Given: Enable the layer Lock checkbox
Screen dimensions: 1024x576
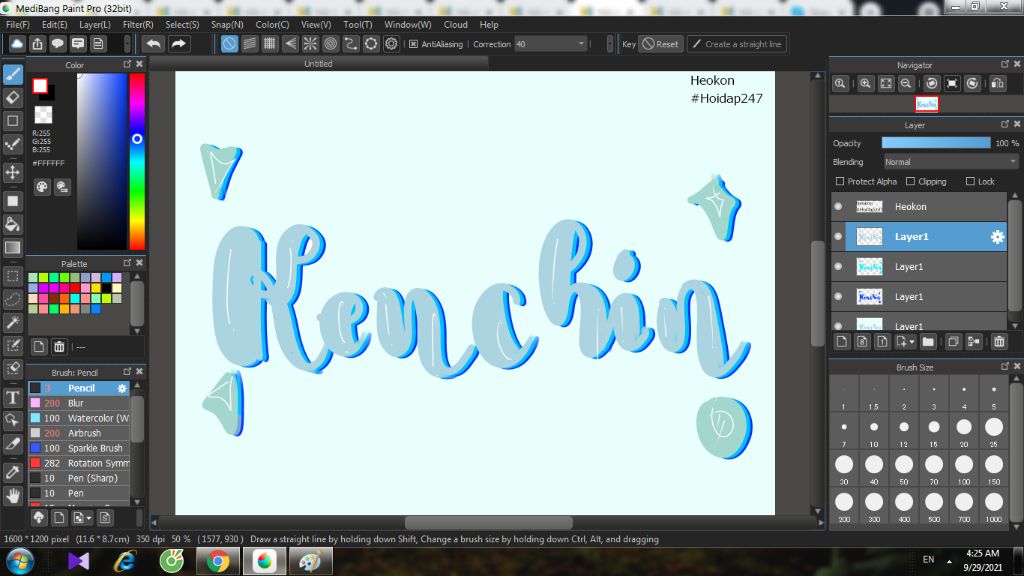Looking at the screenshot, I should point(970,182).
